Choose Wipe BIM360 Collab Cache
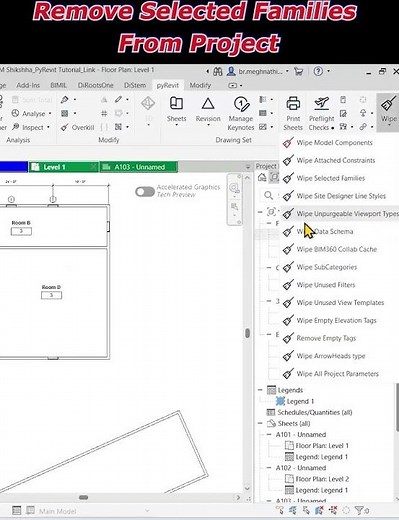The width and height of the screenshot is (399, 520). click(339, 249)
